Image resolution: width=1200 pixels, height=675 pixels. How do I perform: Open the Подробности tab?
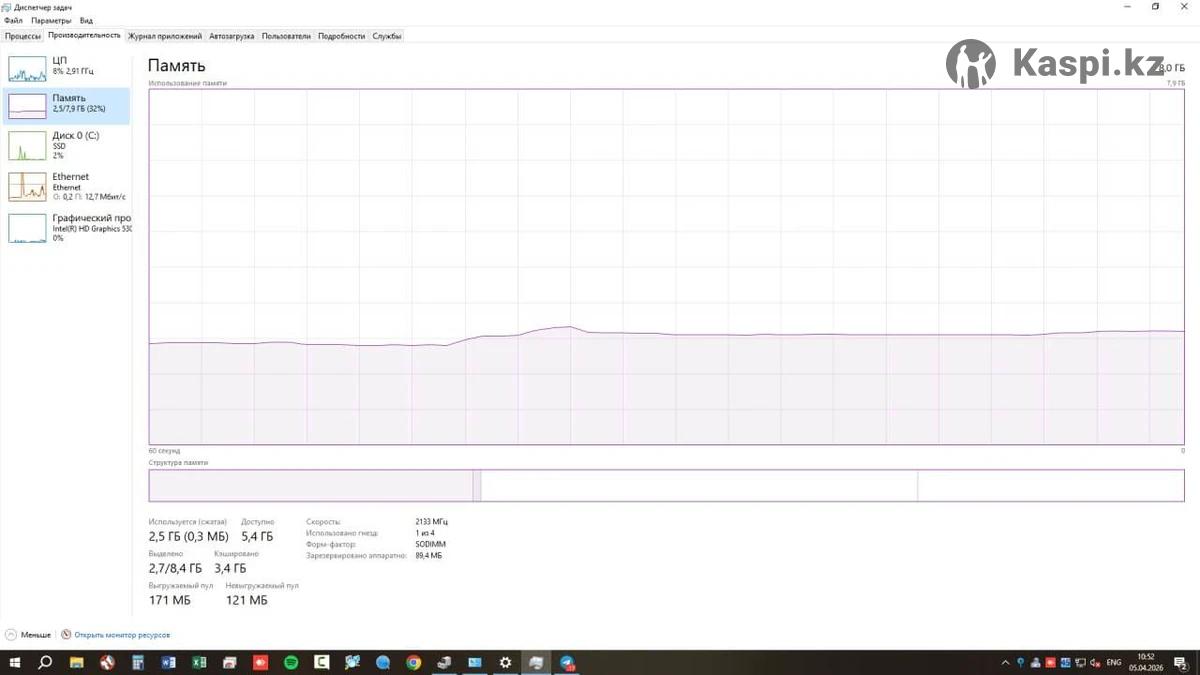341,36
